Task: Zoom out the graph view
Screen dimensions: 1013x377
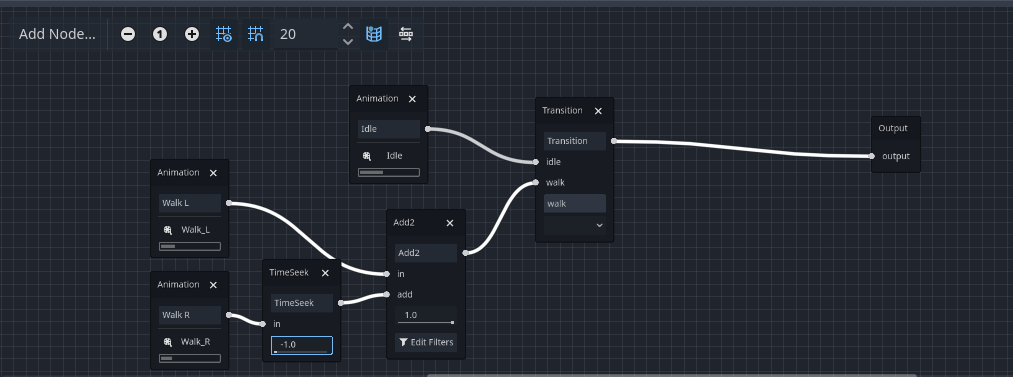Action: pyautogui.click(x=128, y=34)
